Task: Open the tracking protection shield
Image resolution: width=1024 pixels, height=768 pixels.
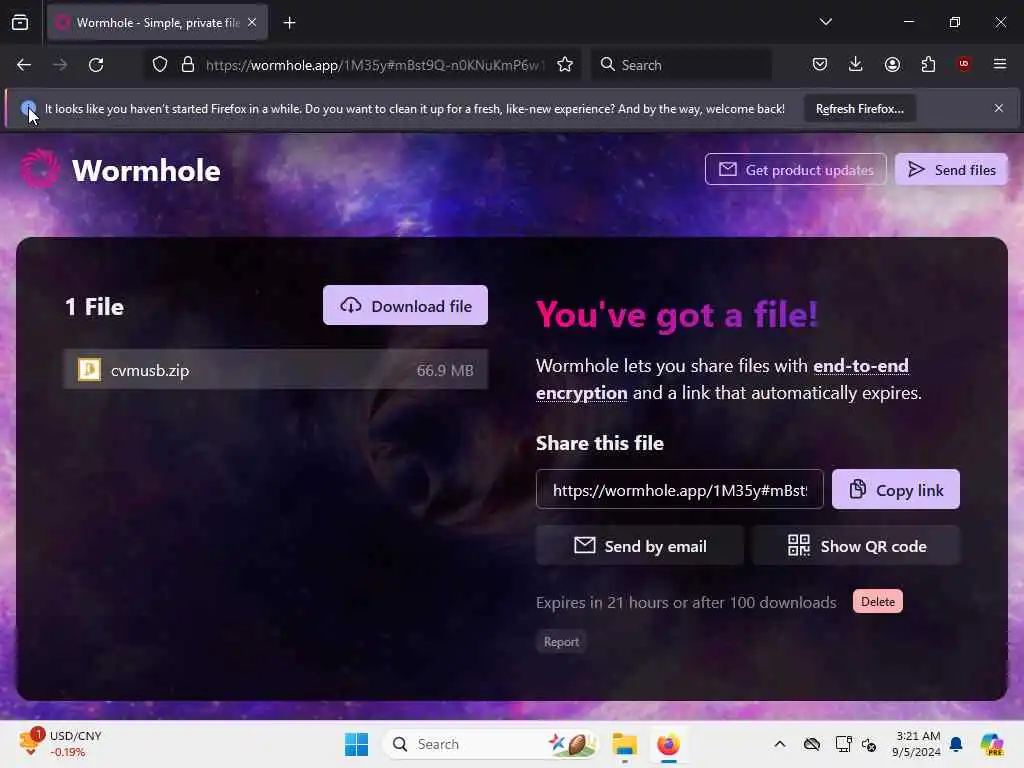Action: pyautogui.click(x=160, y=64)
